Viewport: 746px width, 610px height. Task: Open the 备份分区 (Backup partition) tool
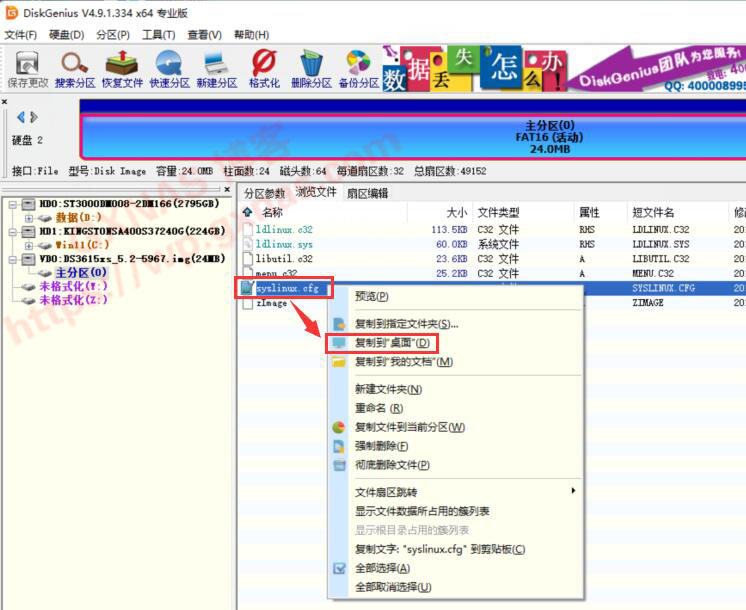(x=359, y=68)
